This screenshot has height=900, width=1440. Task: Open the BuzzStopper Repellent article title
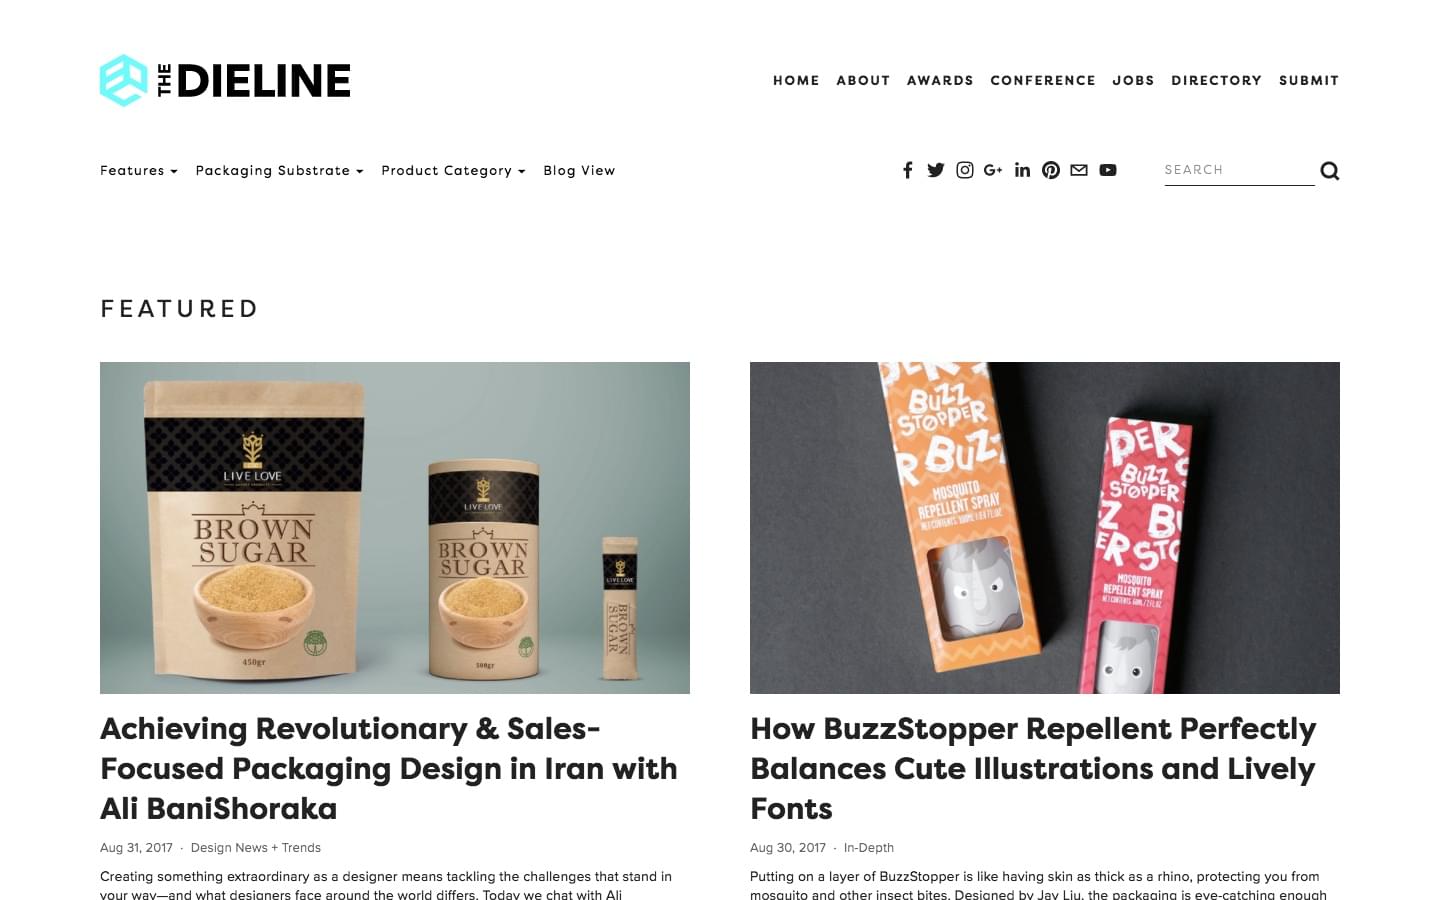point(1033,768)
